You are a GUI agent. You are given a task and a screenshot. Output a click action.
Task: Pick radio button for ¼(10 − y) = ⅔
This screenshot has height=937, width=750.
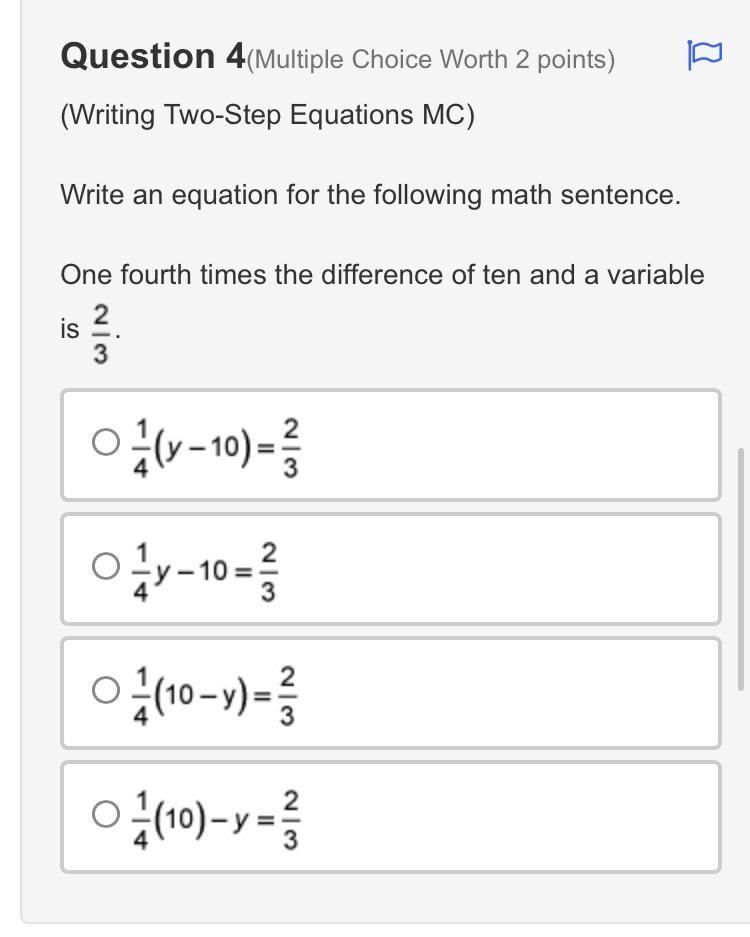(106, 690)
